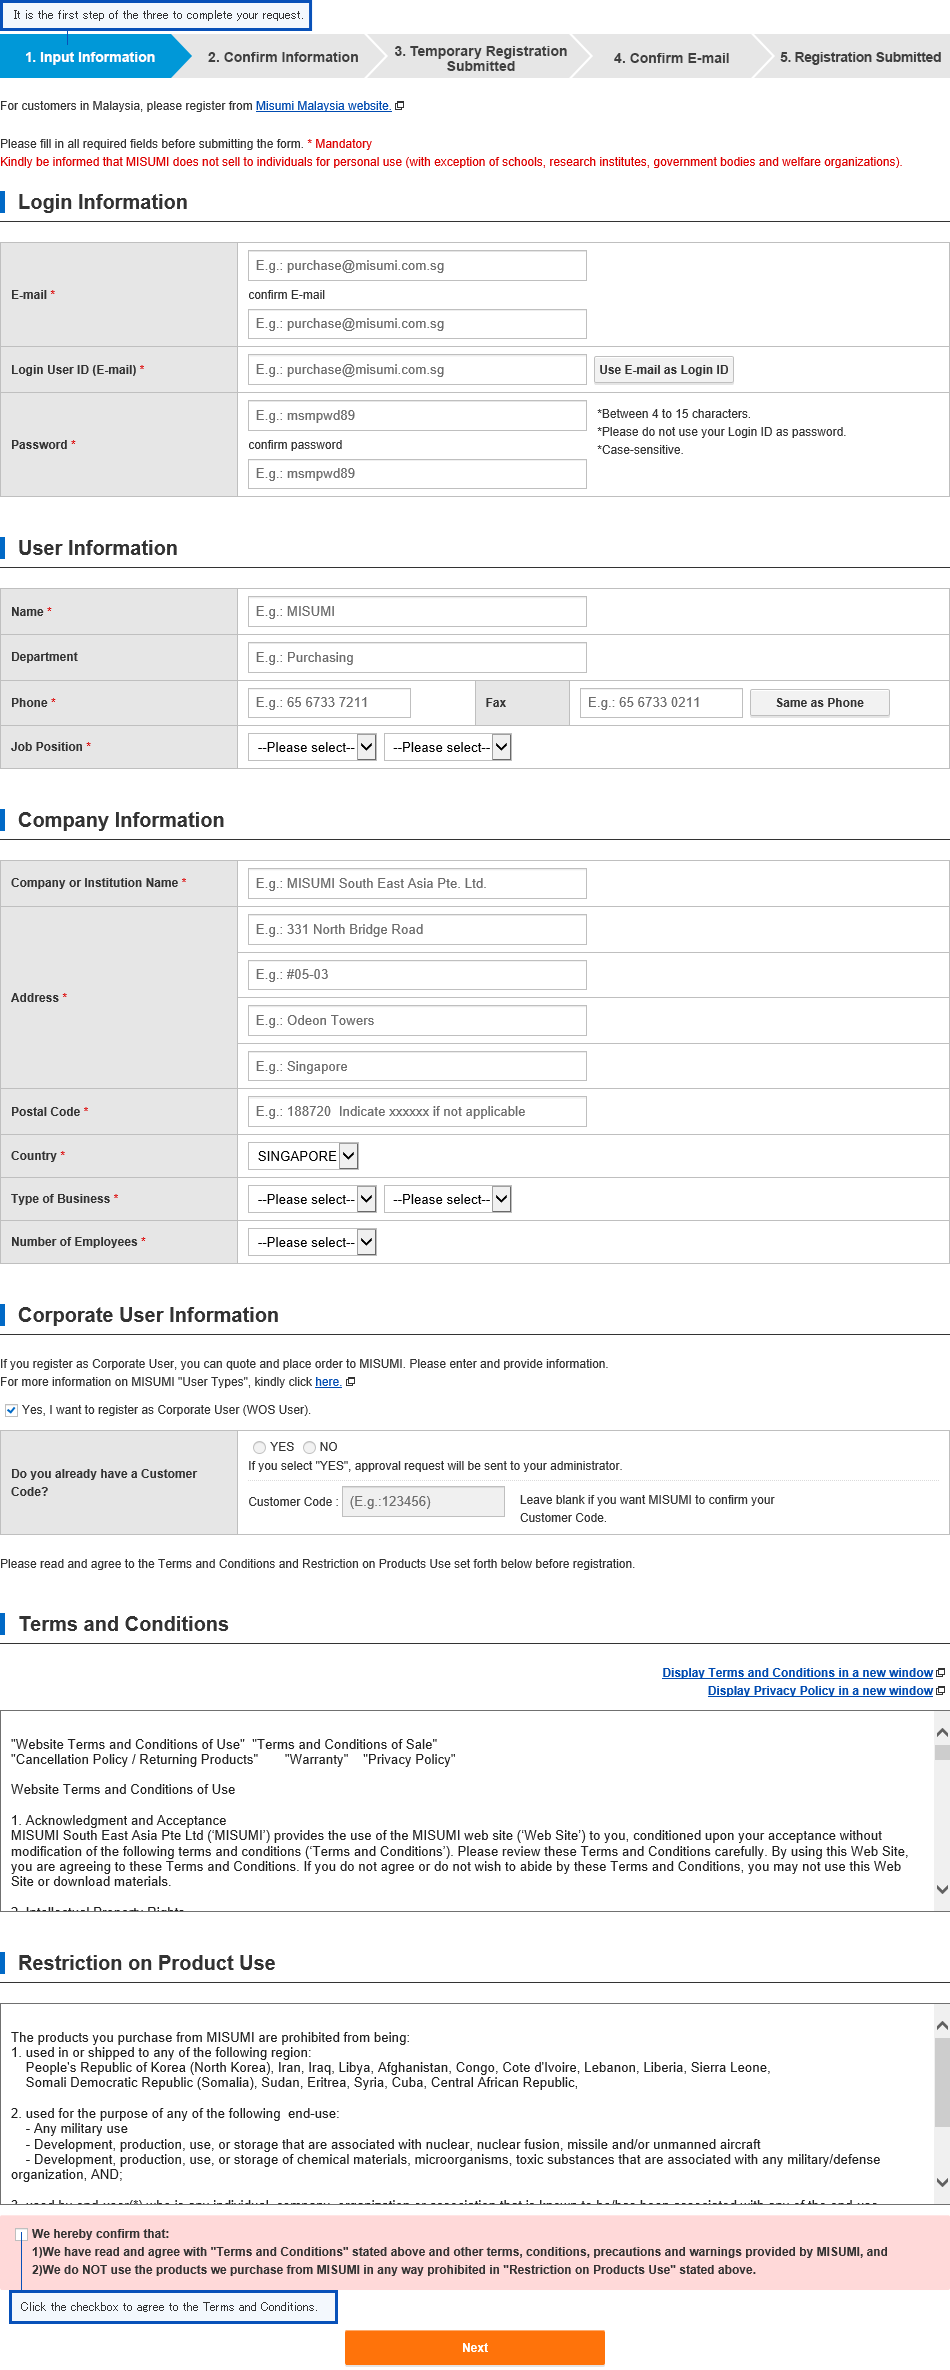This screenshot has width=950, height=2370.
Task: Click scroll-up arrow in Restriction on Product Use box
Action: point(942,2025)
